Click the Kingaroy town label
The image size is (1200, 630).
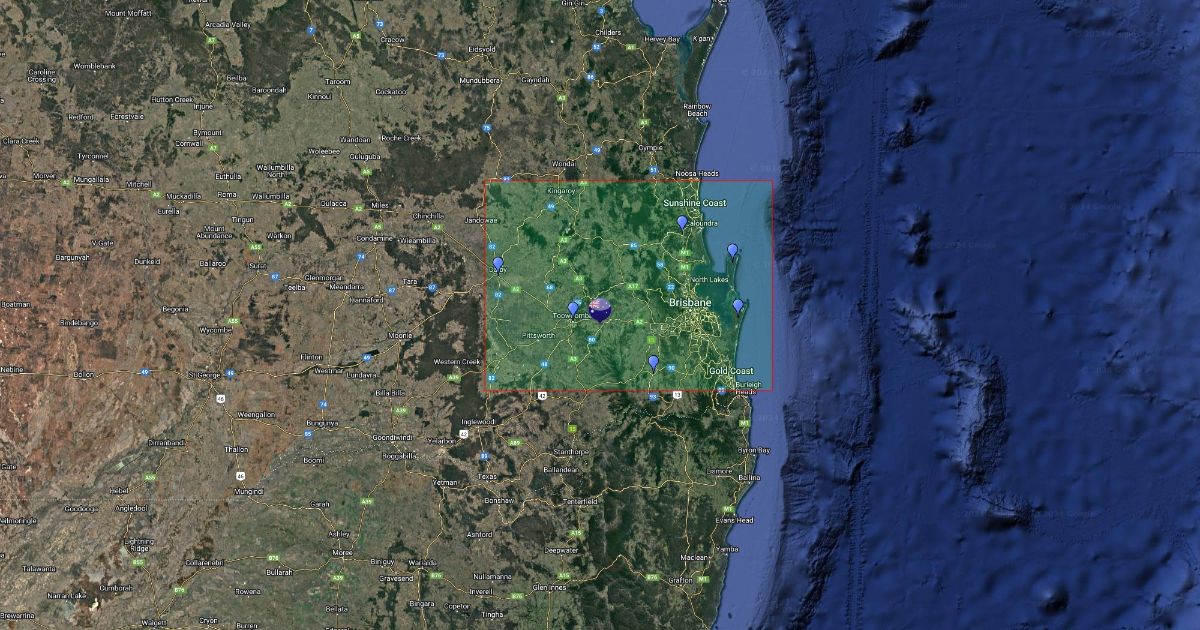(x=562, y=190)
